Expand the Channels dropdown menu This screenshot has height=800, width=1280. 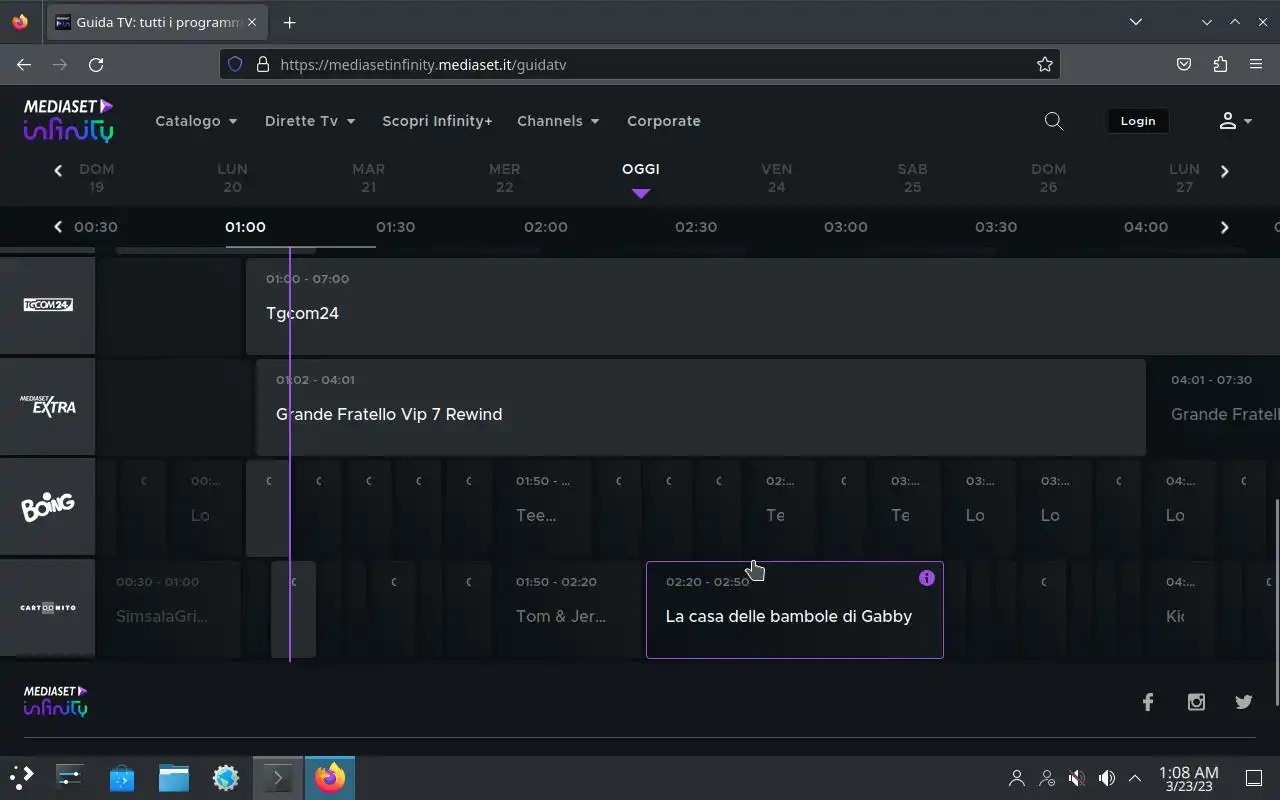tap(558, 121)
